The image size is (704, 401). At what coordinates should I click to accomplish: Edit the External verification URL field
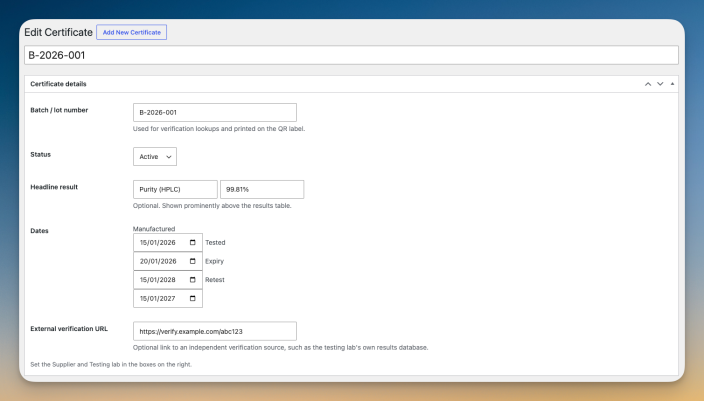[215, 331]
